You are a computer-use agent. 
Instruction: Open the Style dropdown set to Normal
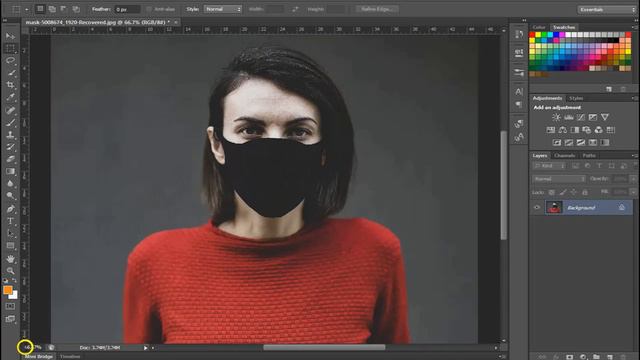223,9
